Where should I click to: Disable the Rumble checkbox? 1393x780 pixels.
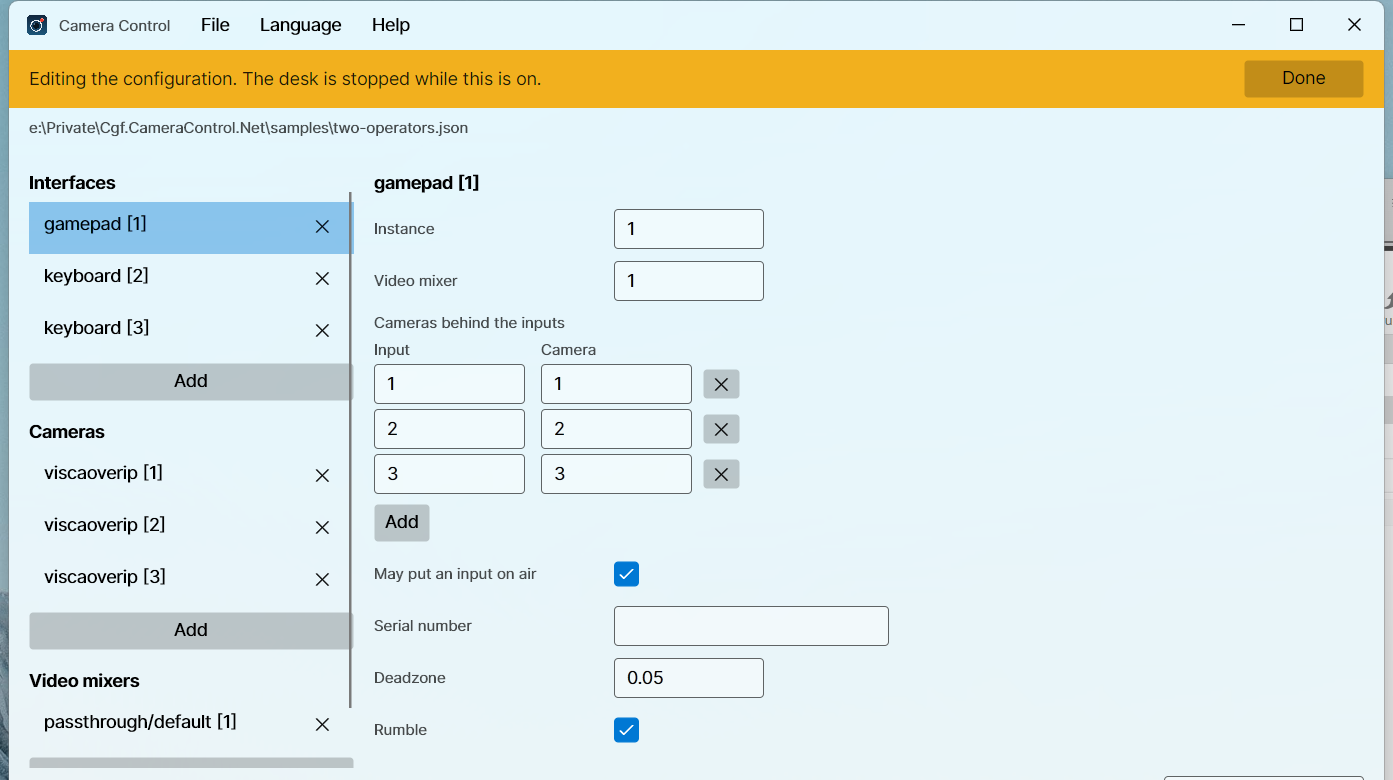(626, 730)
